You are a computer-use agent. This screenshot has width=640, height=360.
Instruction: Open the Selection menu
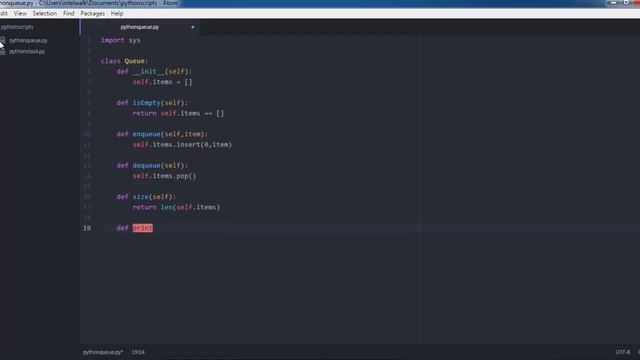point(44,13)
